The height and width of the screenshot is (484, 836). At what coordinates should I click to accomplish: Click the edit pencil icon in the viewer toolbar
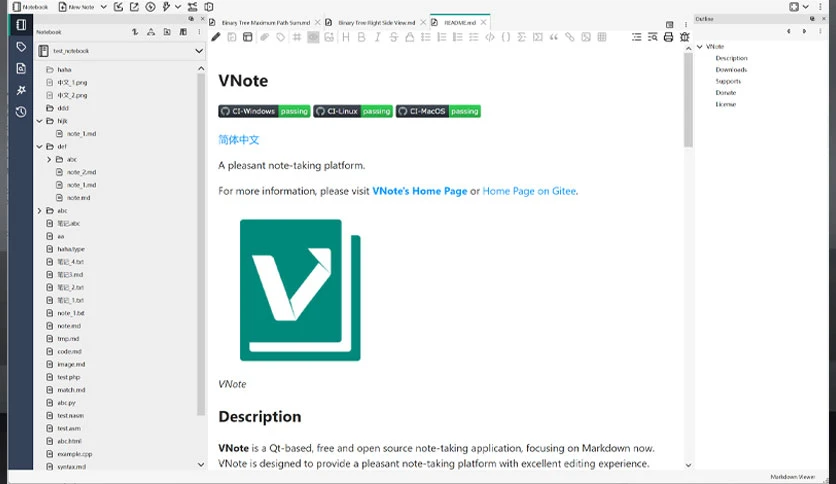(215, 37)
